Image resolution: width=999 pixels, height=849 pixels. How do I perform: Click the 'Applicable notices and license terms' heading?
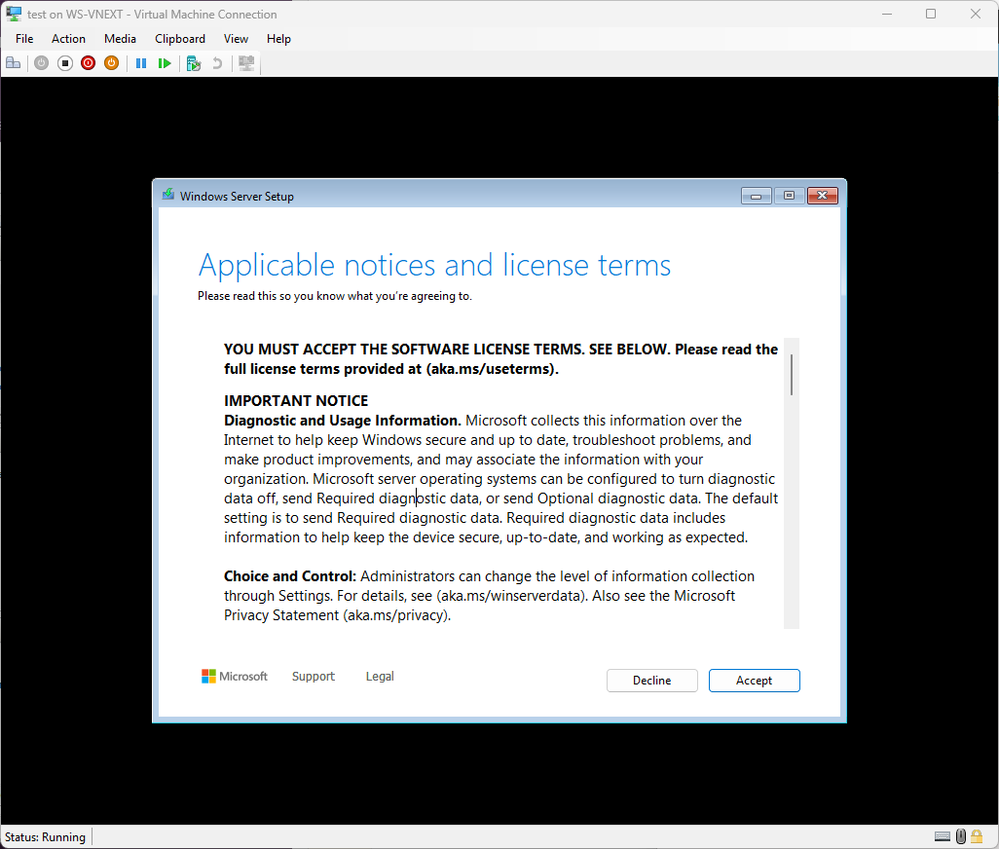click(435, 265)
